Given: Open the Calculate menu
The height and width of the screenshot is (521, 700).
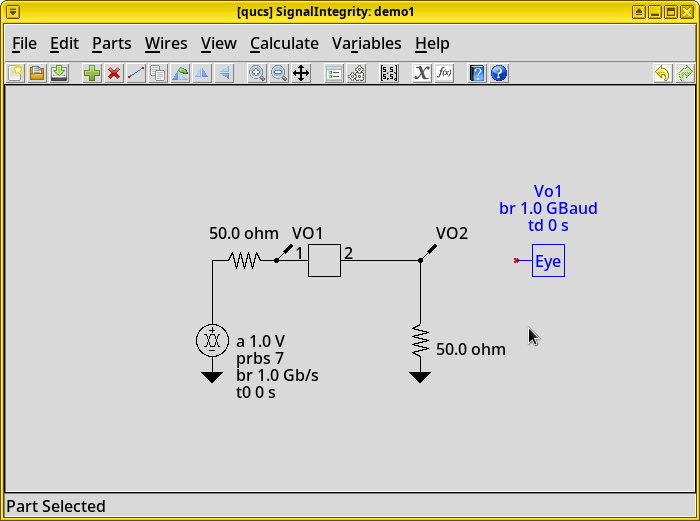Looking at the screenshot, I should point(284,43).
